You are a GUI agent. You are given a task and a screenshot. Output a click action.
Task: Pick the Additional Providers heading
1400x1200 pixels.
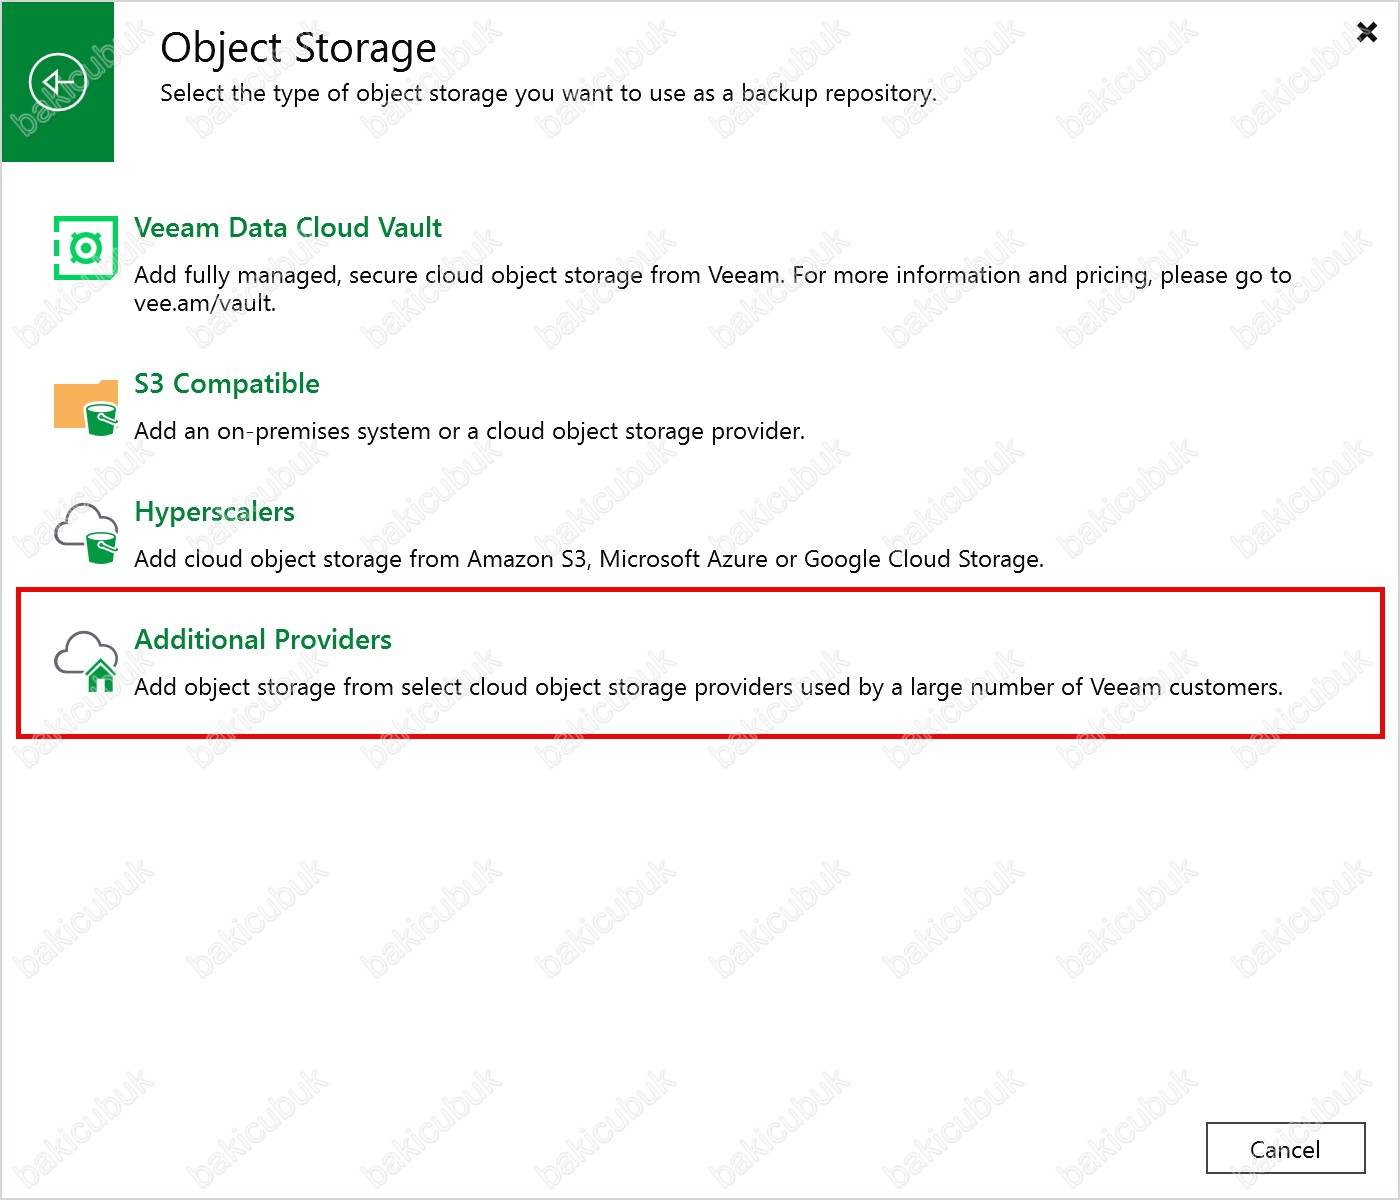coord(263,640)
